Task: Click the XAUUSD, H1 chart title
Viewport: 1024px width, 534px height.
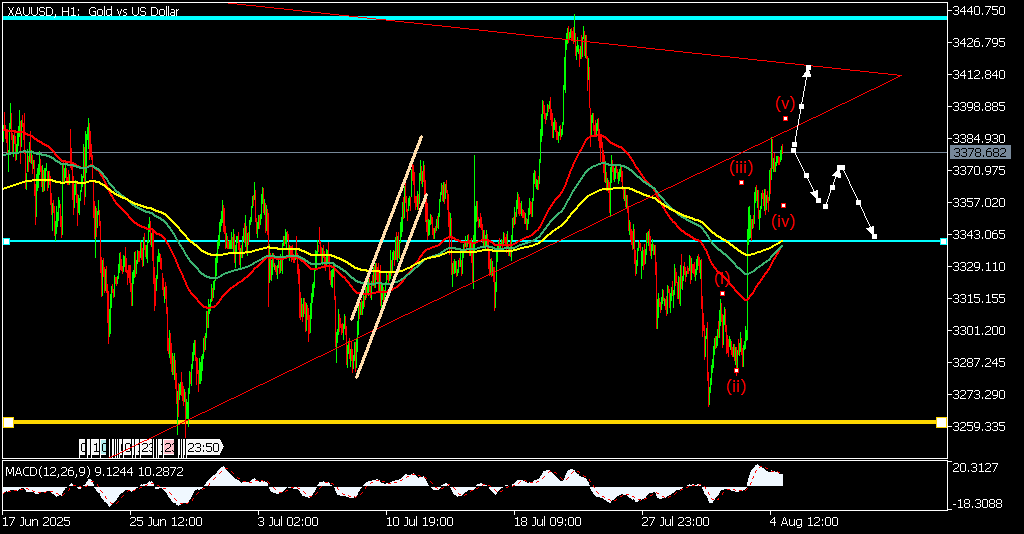Action: [93, 11]
